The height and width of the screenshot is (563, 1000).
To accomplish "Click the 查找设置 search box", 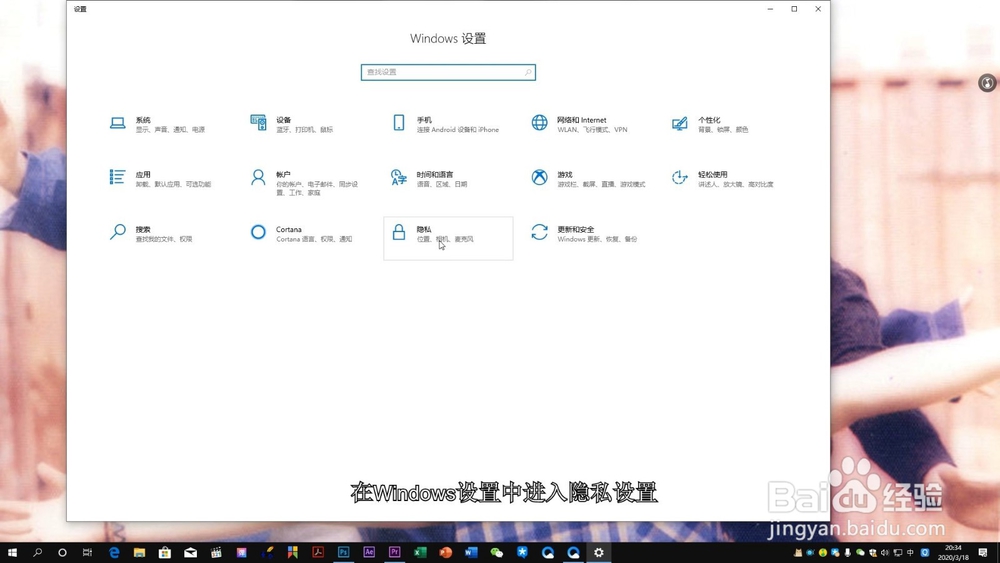I will pyautogui.click(x=448, y=72).
